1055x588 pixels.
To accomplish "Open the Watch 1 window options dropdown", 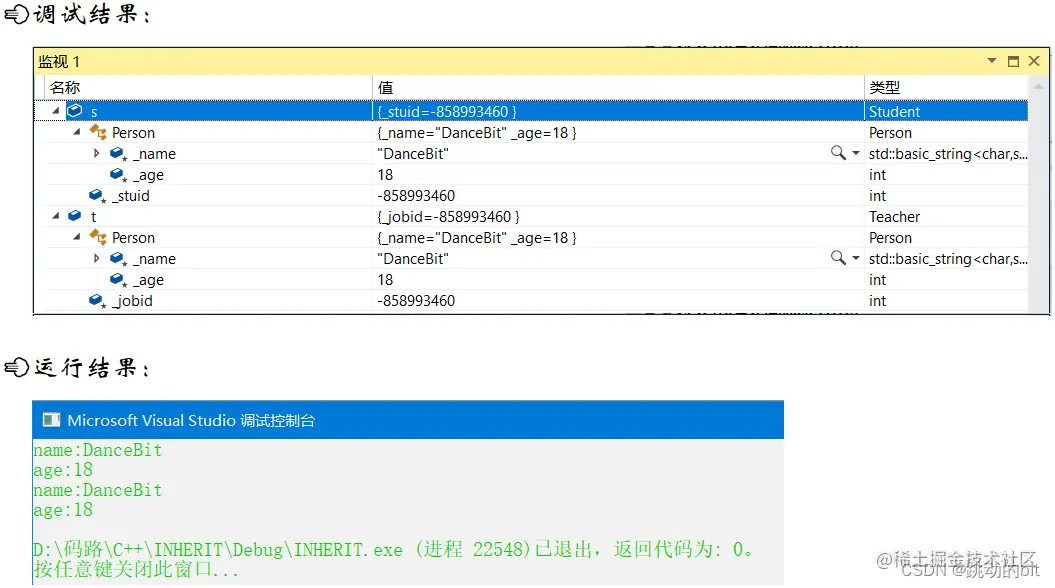I will coord(992,61).
